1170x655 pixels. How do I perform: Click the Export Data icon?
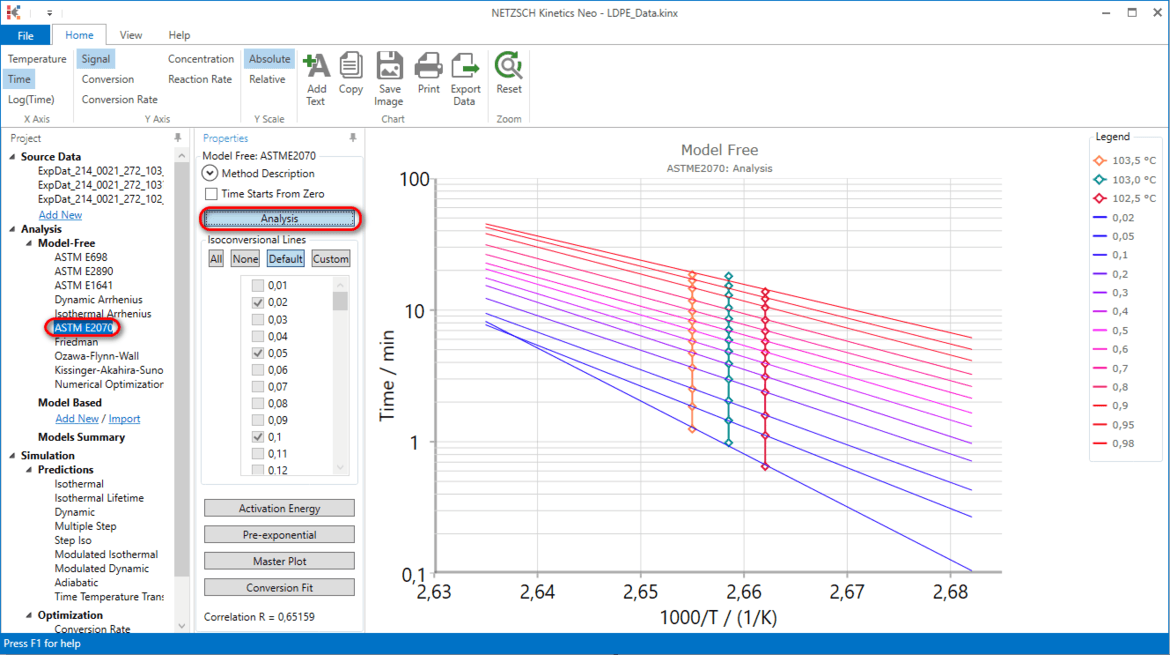(465, 65)
